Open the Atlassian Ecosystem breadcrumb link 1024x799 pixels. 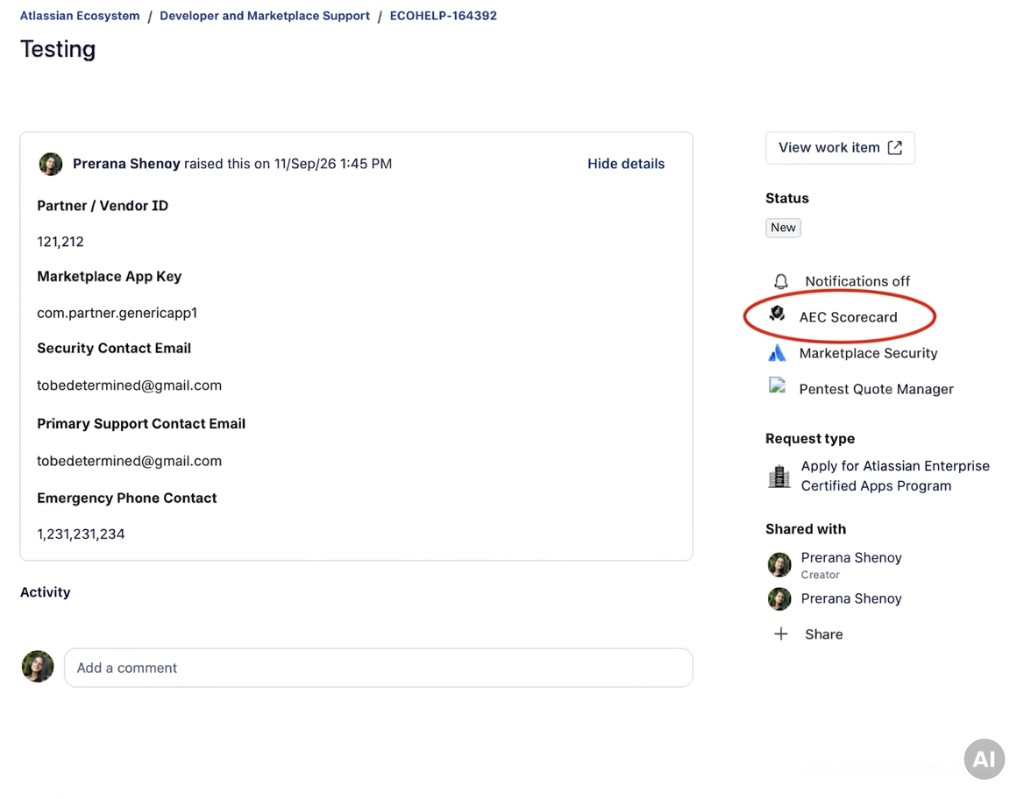80,16
